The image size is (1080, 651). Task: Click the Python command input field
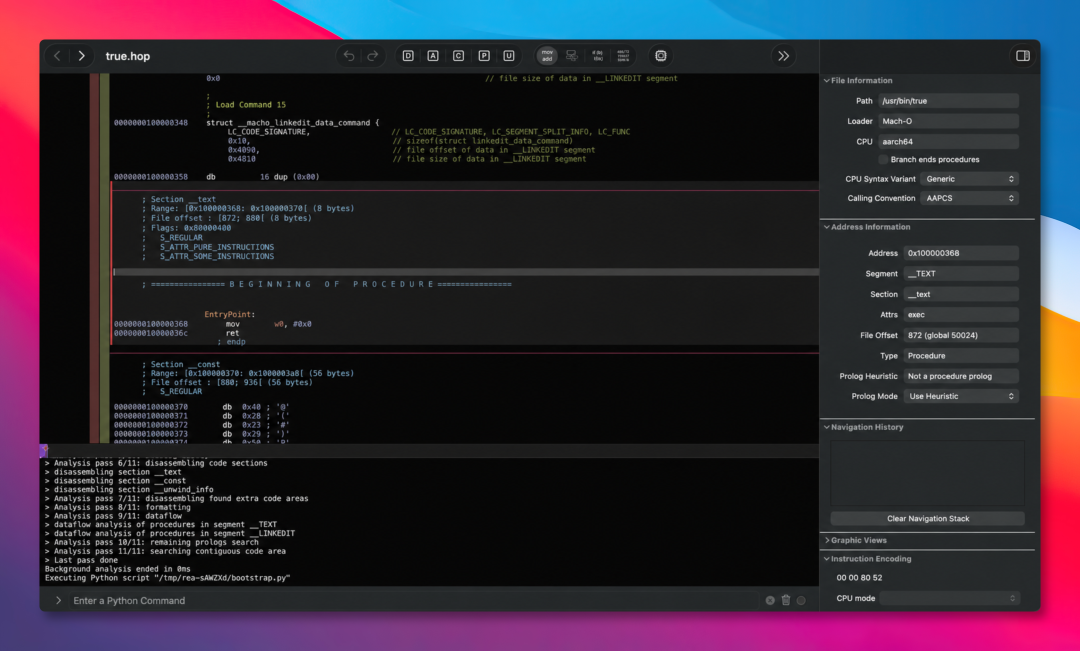click(413, 601)
